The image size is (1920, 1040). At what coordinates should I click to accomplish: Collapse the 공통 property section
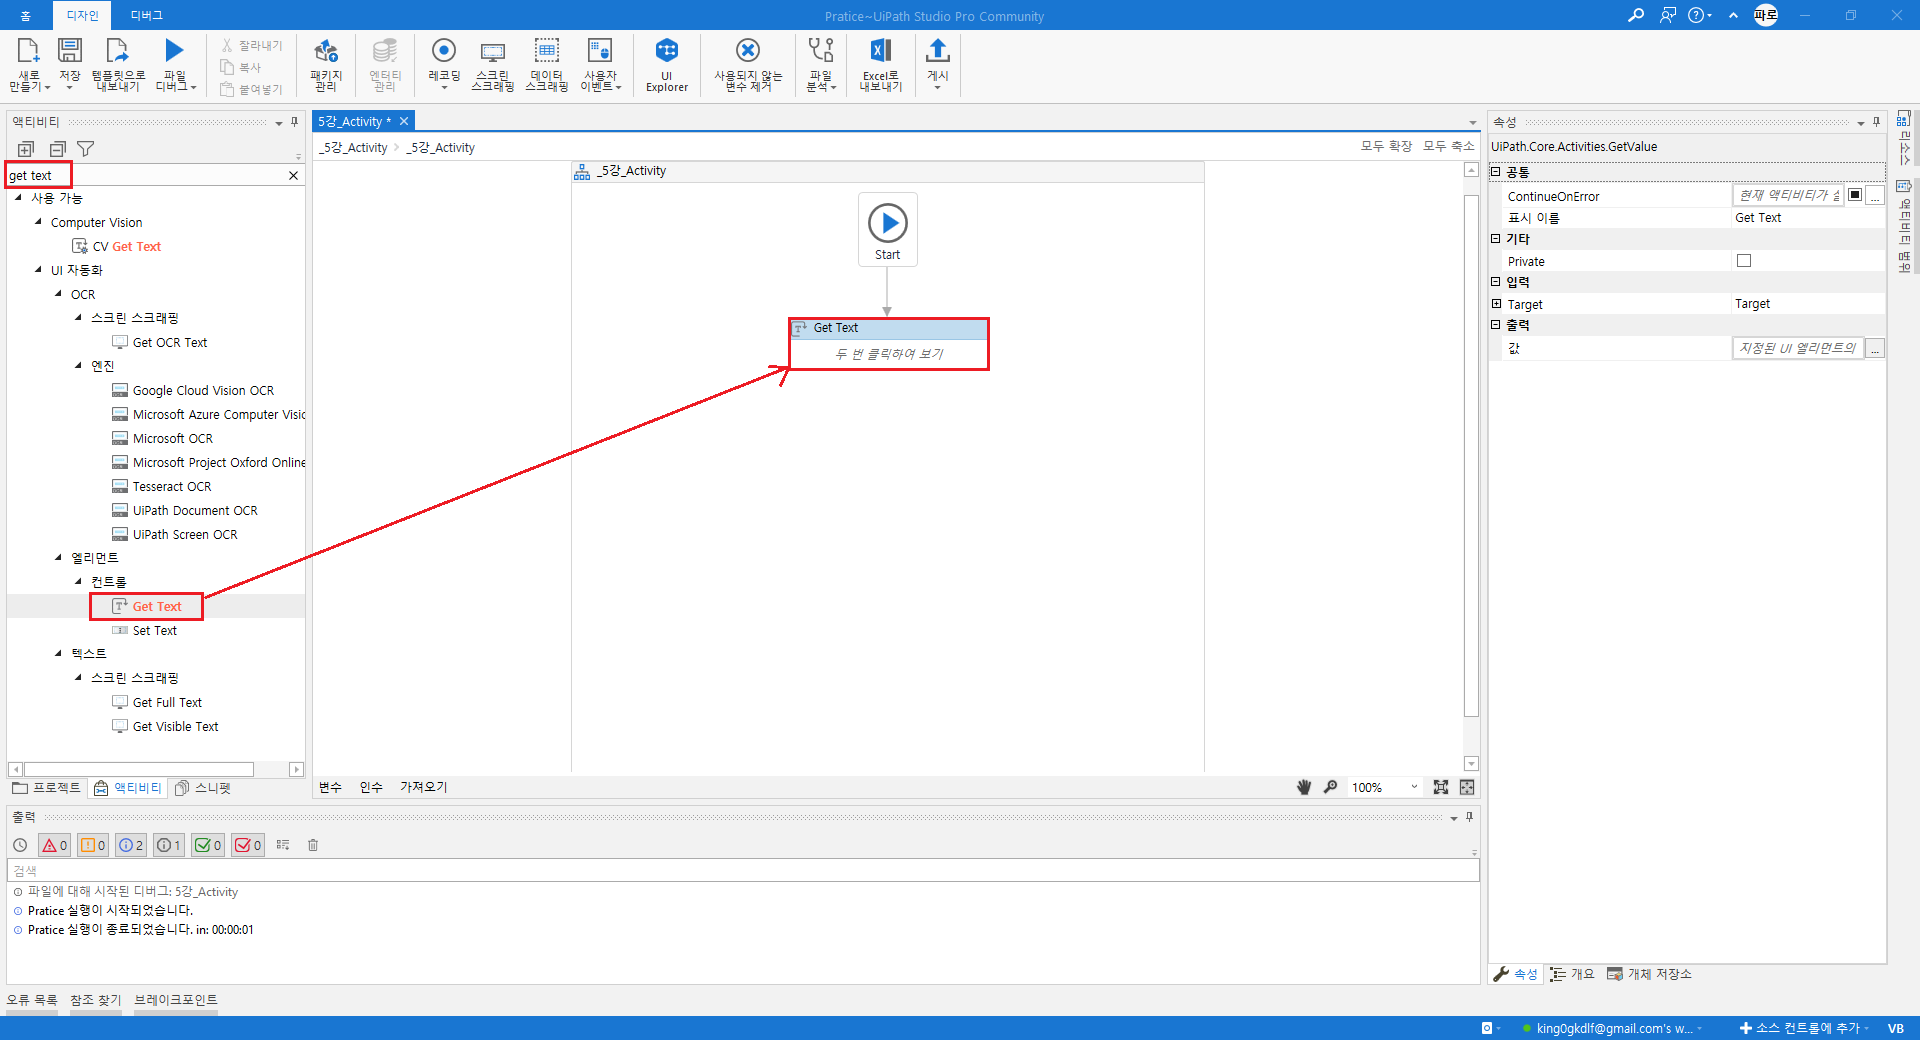[1496, 172]
